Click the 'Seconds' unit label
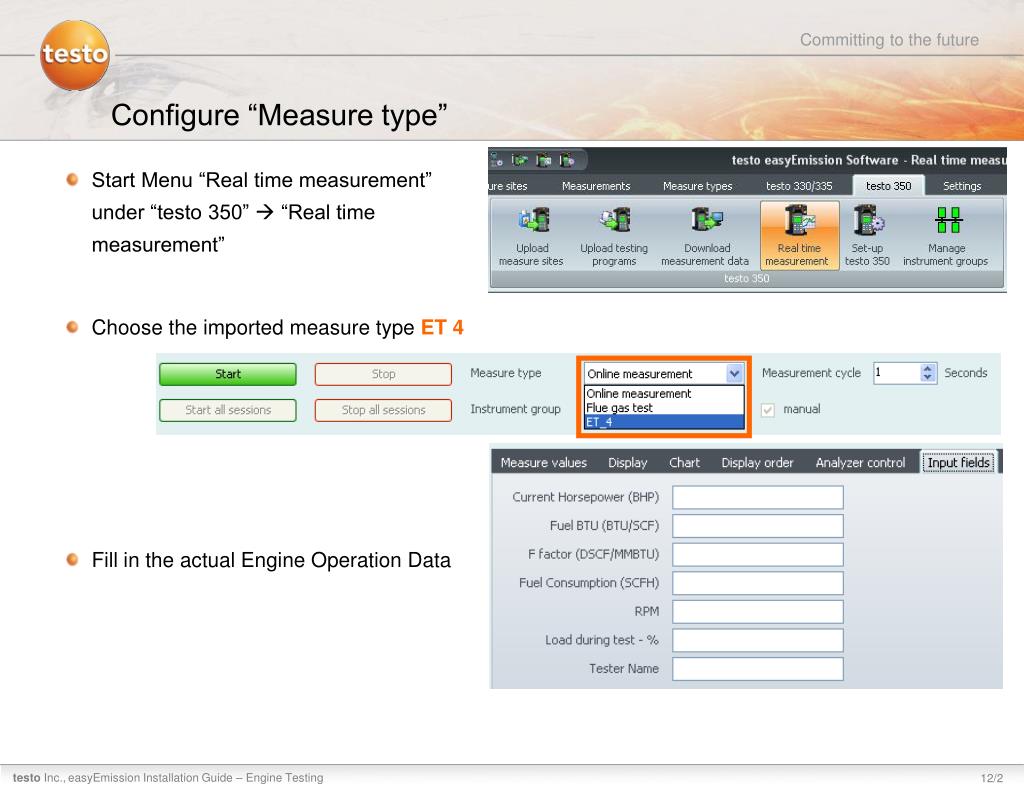 [x=965, y=373]
